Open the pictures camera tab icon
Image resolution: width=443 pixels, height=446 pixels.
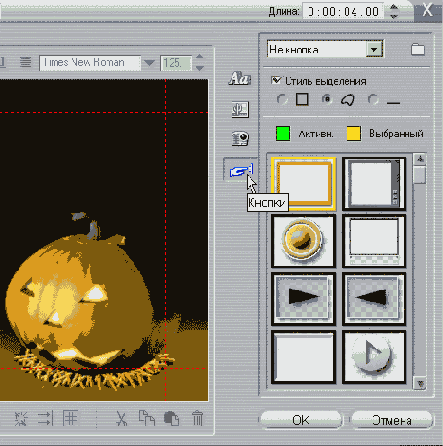pyautogui.click(x=240, y=138)
